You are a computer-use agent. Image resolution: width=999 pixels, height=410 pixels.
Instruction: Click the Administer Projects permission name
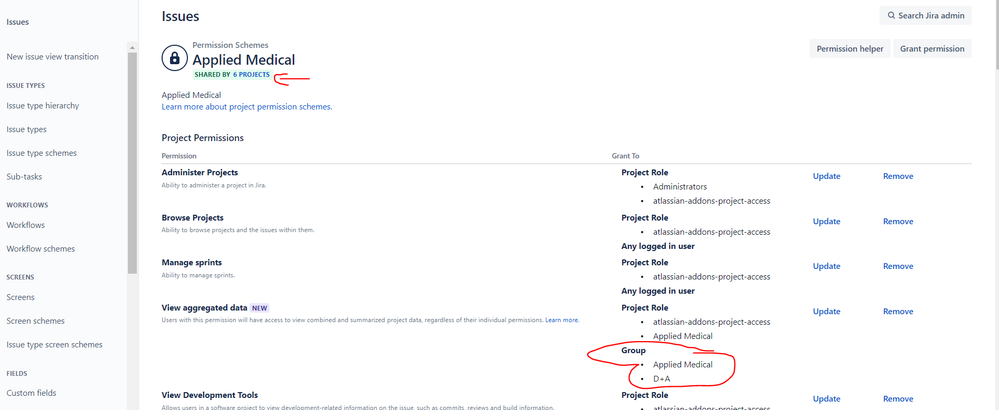click(x=200, y=173)
